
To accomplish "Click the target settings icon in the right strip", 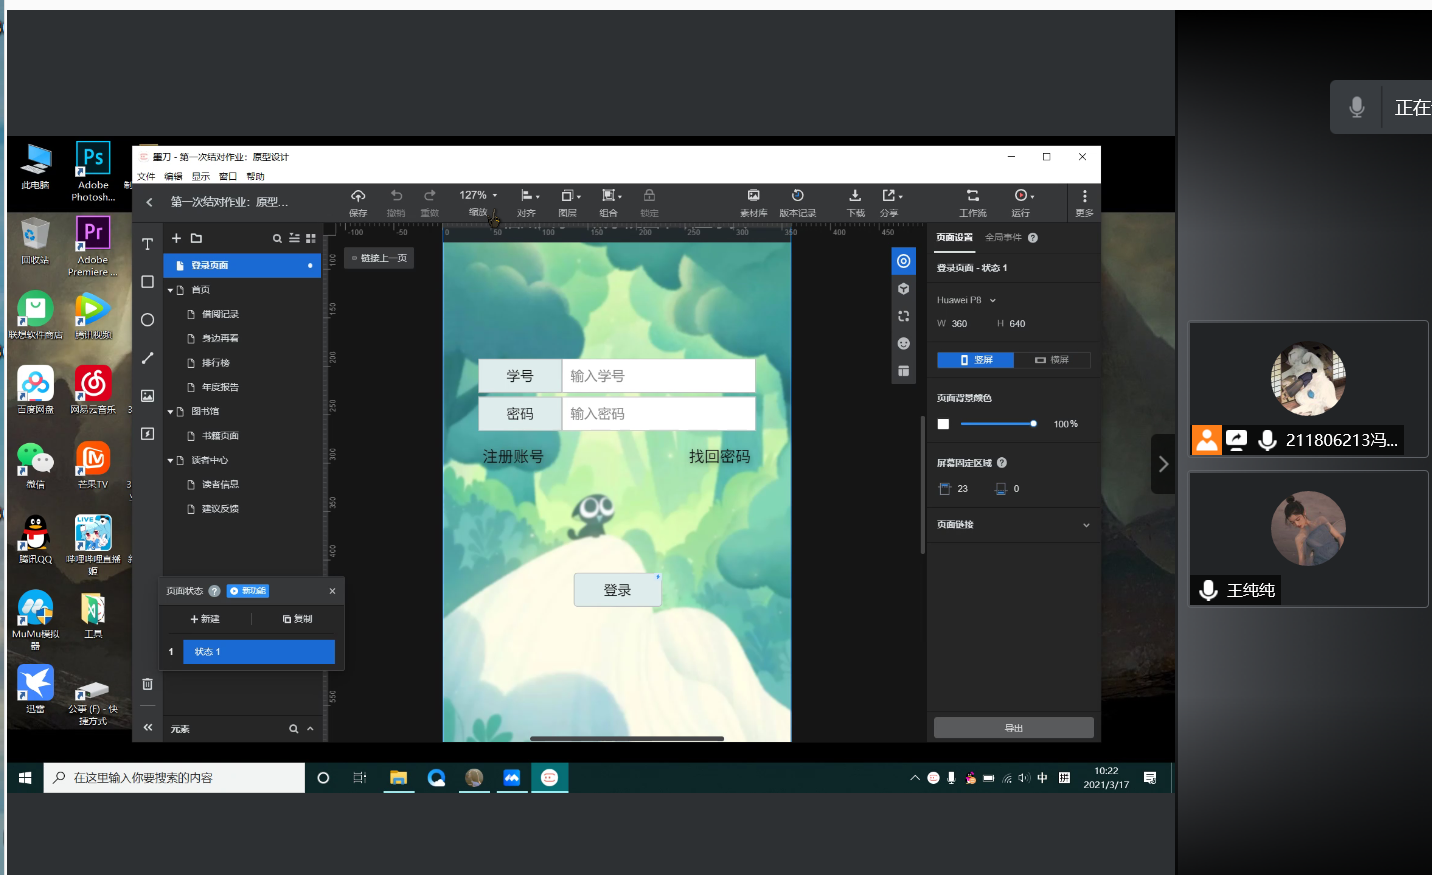I will pos(903,261).
